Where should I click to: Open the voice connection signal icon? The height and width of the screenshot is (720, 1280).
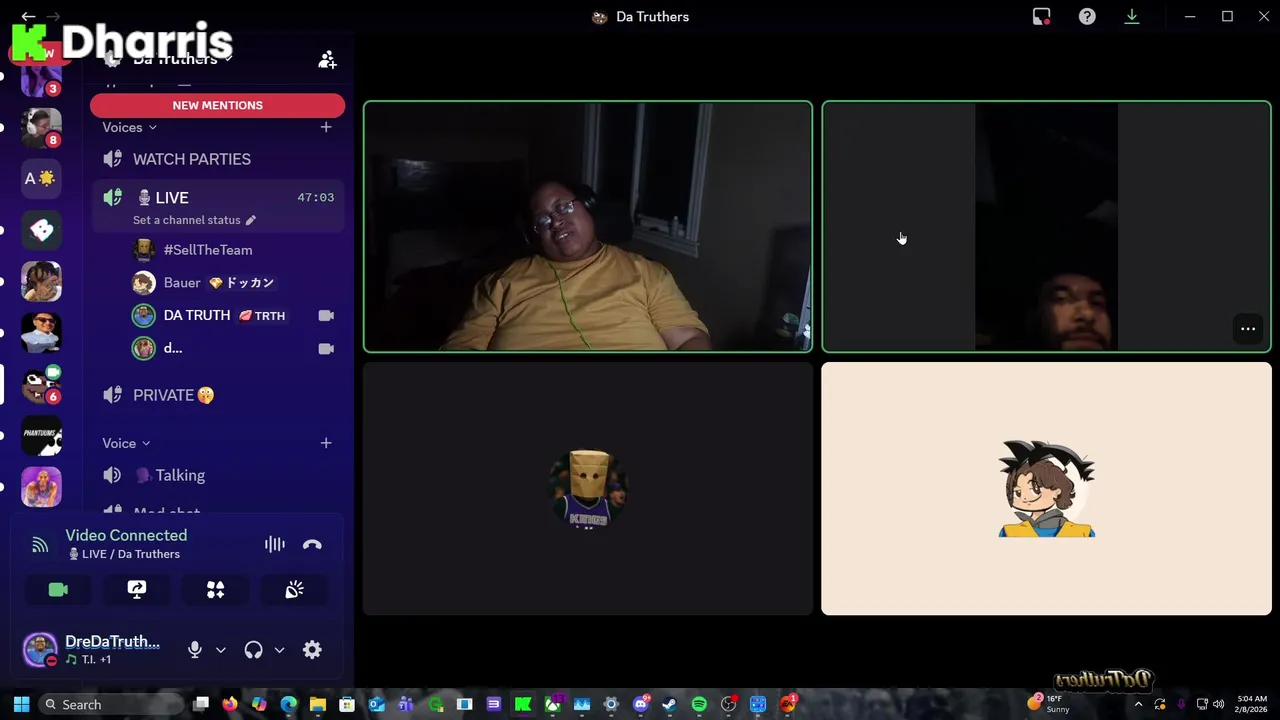(40, 545)
